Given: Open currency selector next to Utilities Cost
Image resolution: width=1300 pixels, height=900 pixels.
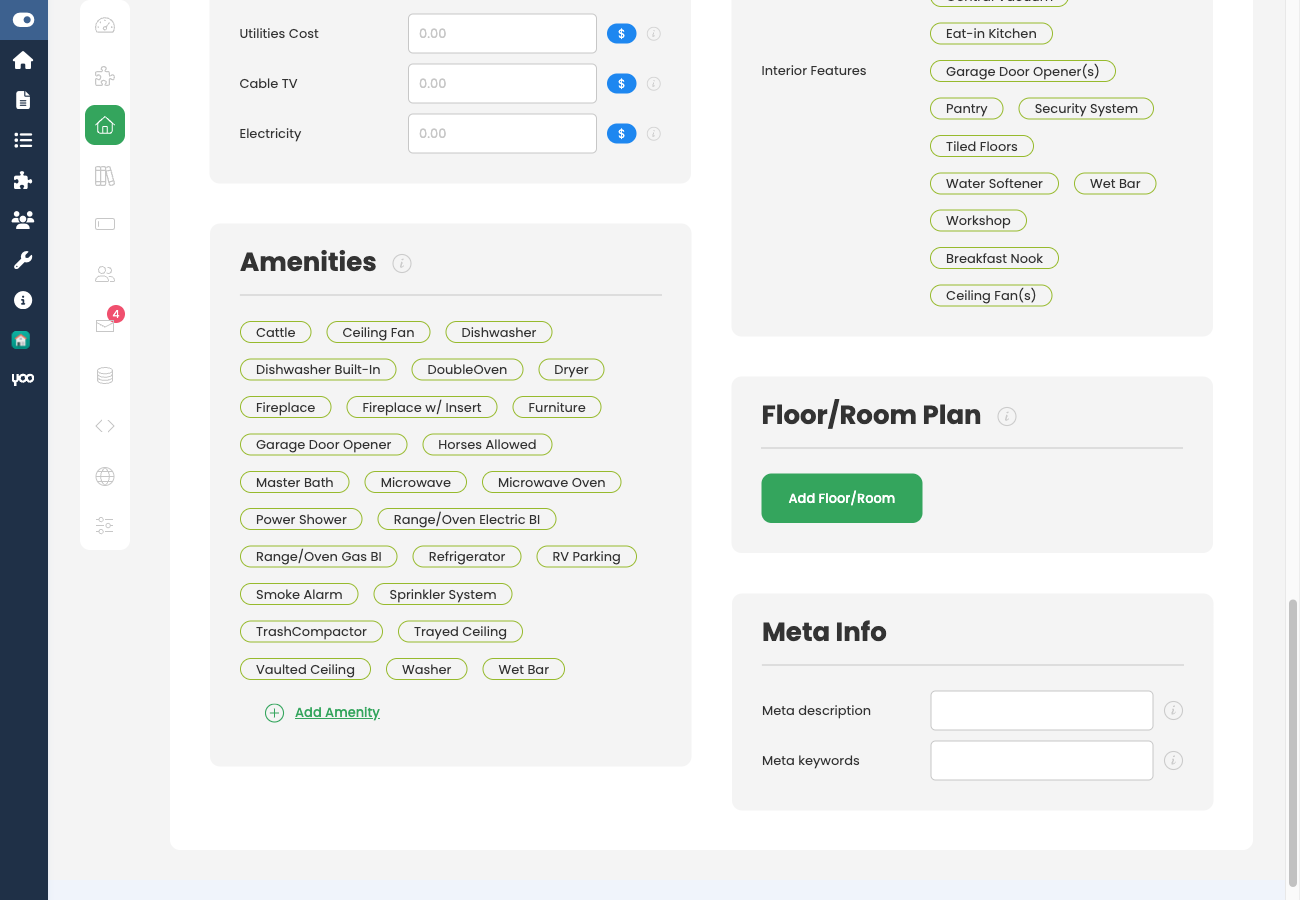Looking at the screenshot, I should pos(621,33).
